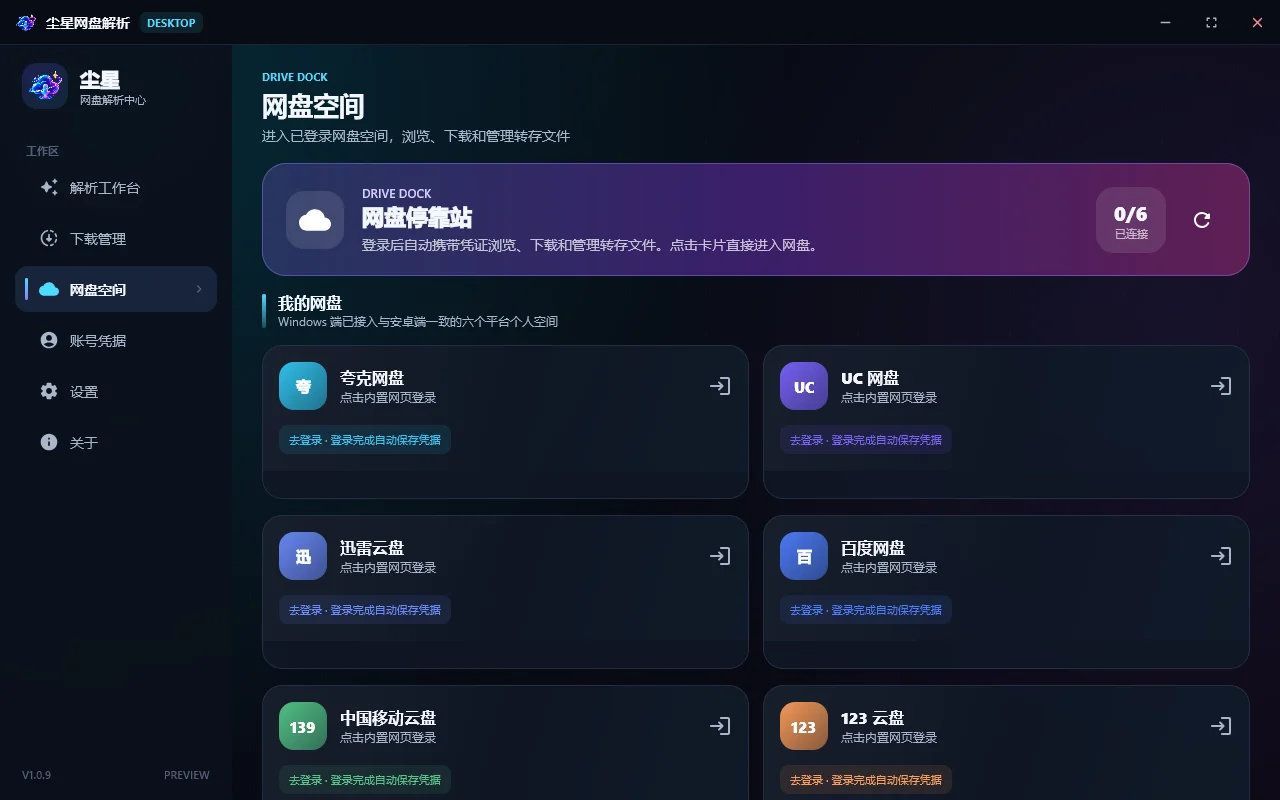Click 去登录 button on 迅雷云盘 card
1280x800 pixels.
coord(365,610)
